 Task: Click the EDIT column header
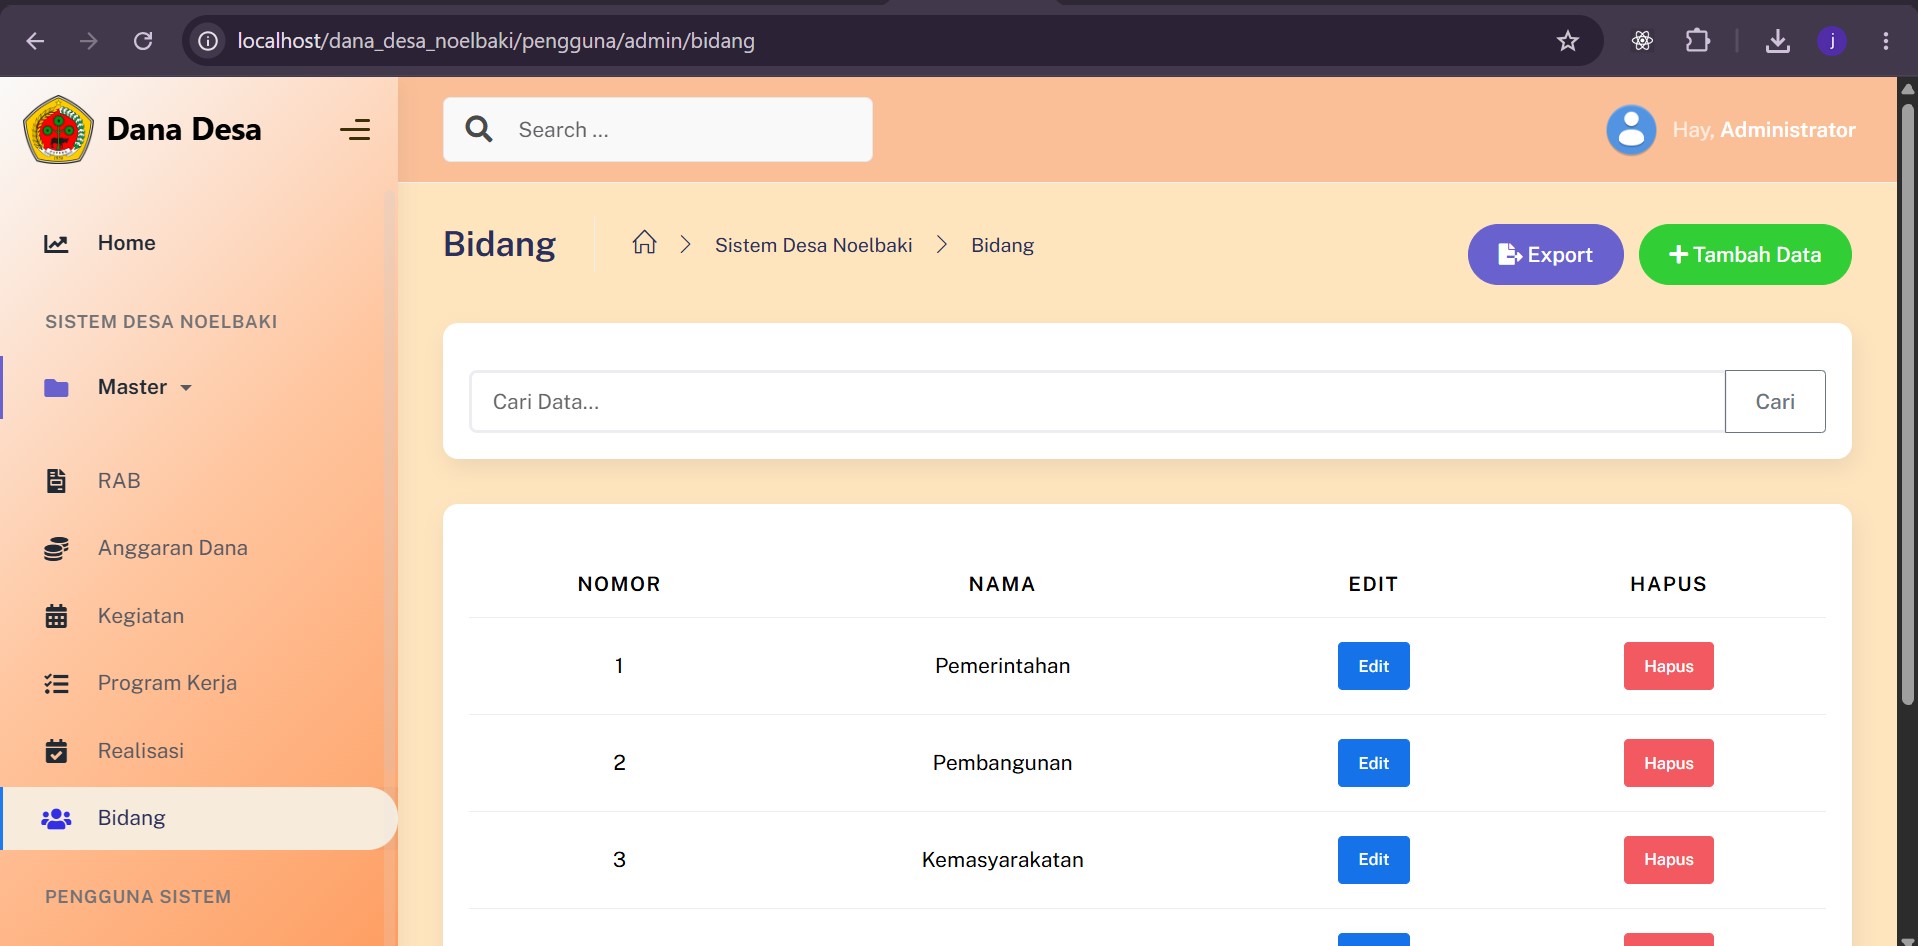(1373, 584)
